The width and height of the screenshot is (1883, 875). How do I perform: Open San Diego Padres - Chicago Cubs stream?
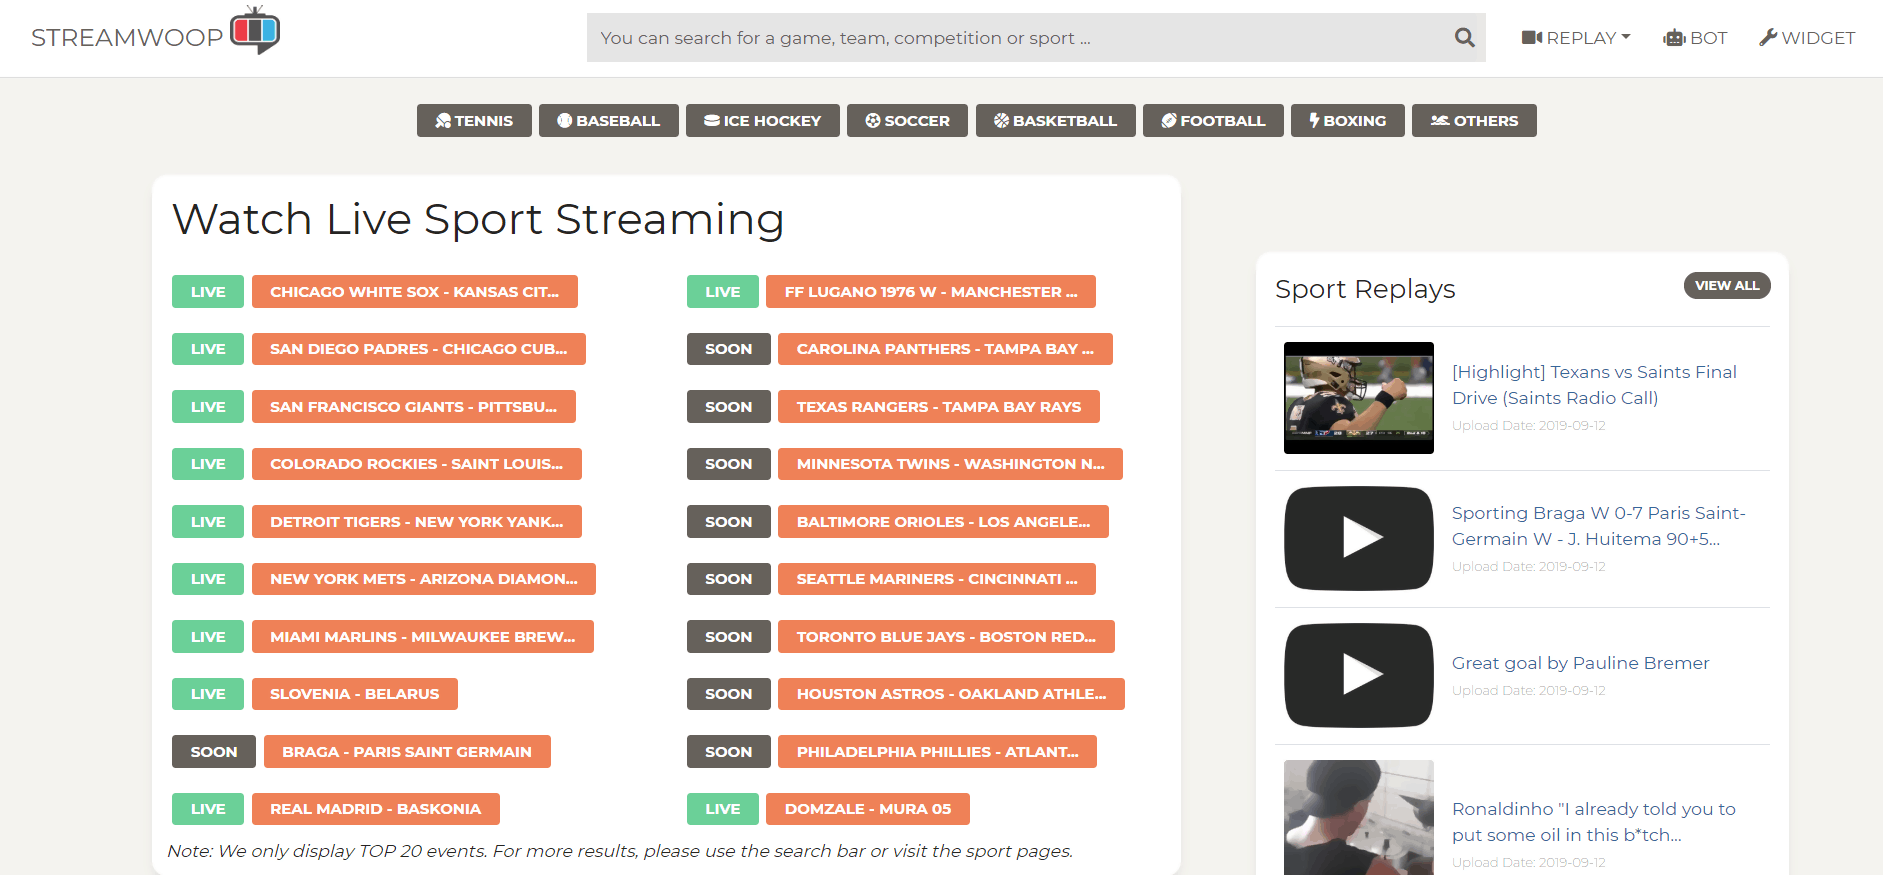click(419, 349)
